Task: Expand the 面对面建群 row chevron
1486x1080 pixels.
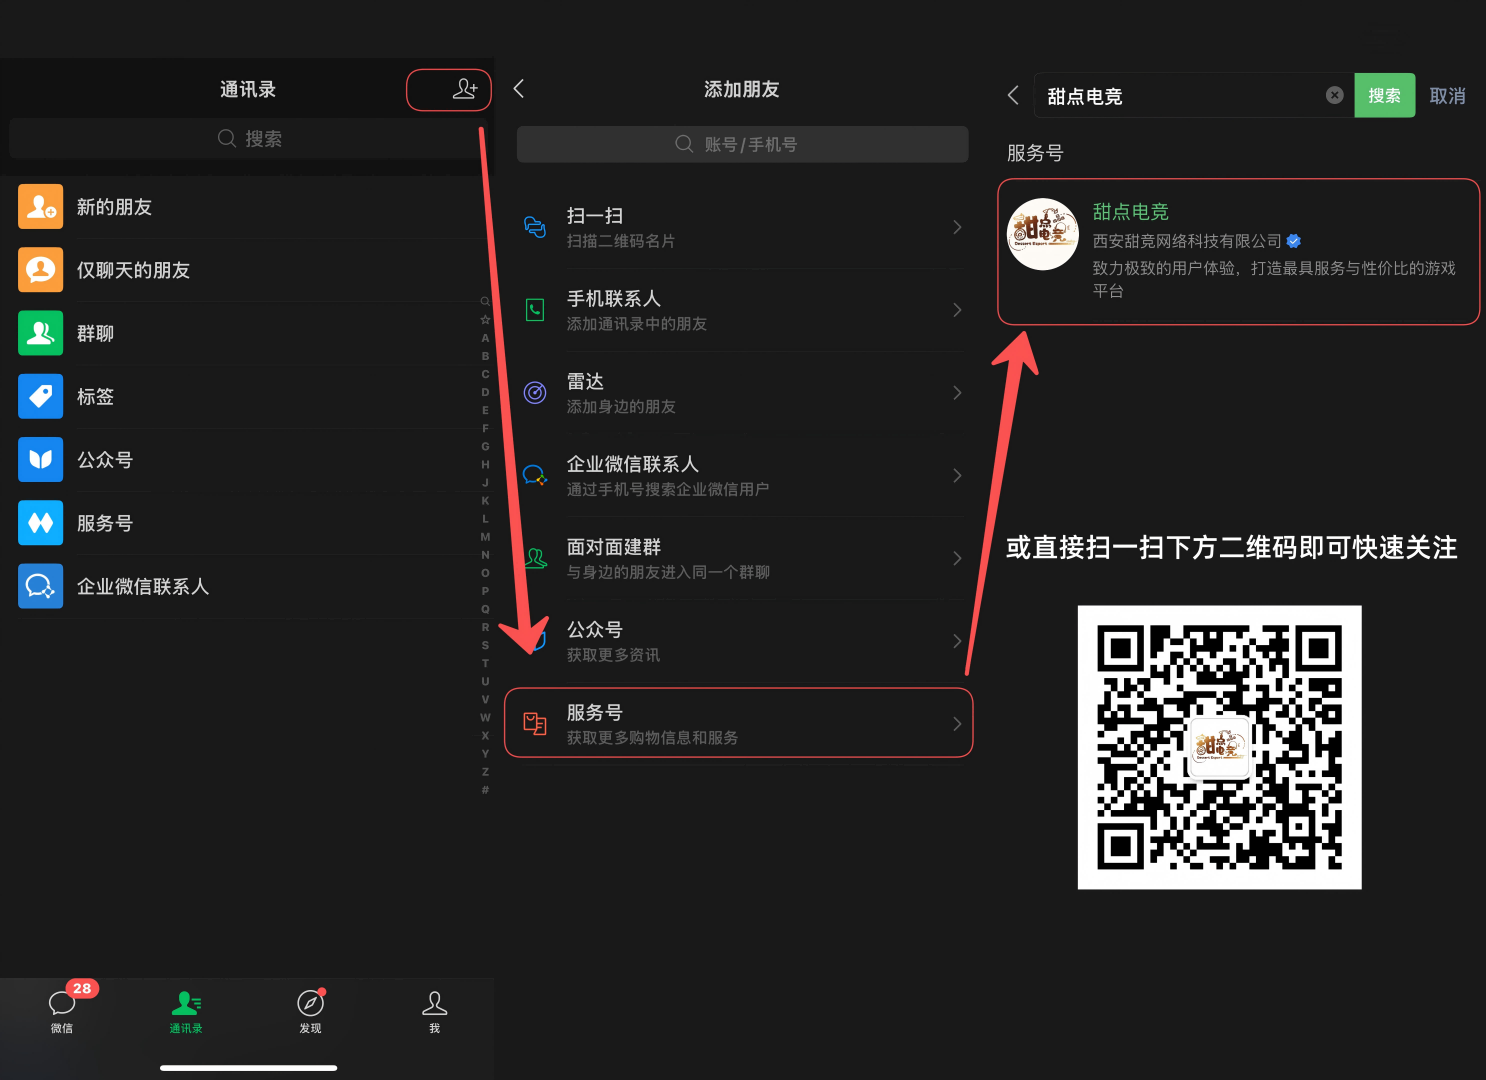Action: [x=957, y=558]
